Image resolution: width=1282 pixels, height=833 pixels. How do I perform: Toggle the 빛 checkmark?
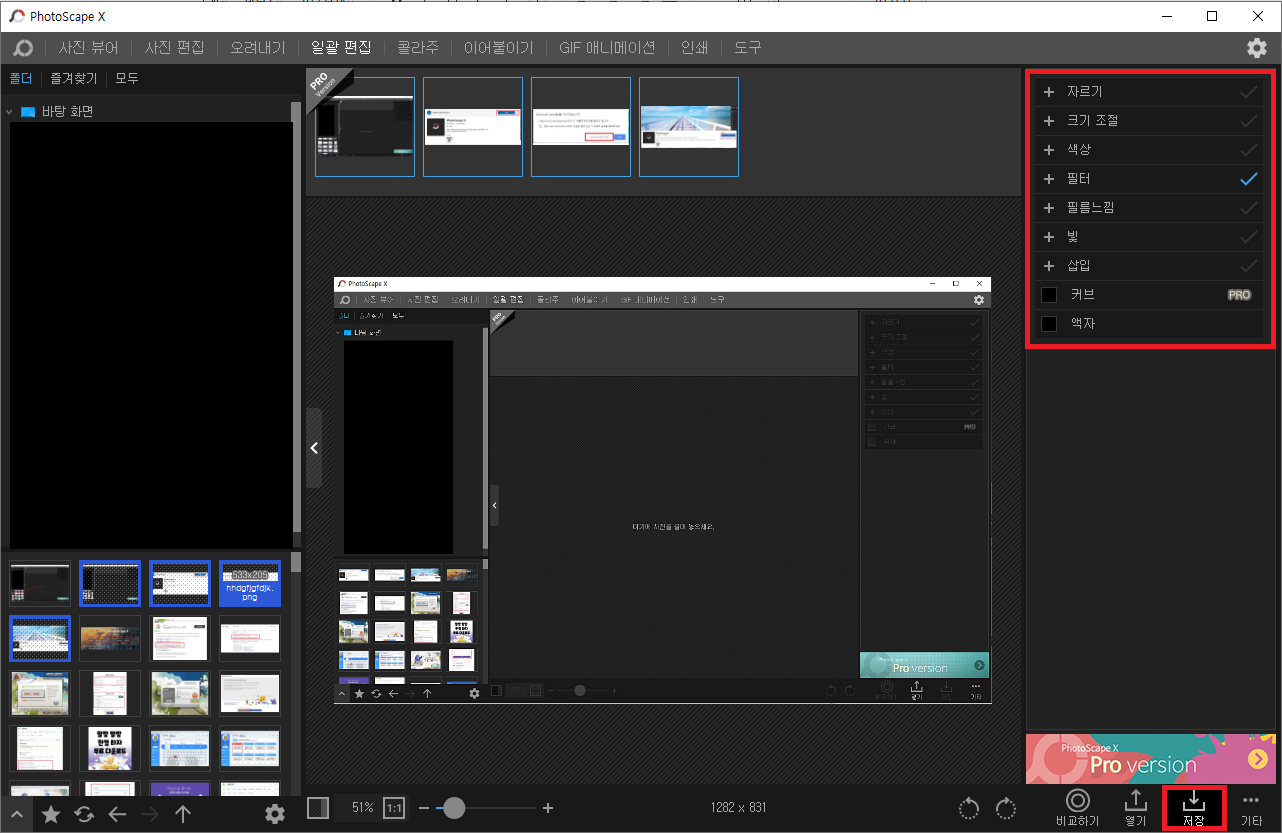[1248, 237]
